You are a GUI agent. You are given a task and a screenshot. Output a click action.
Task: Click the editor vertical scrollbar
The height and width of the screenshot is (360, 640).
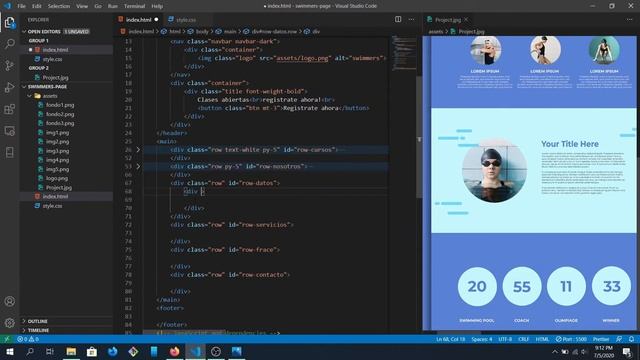click(419, 137)
